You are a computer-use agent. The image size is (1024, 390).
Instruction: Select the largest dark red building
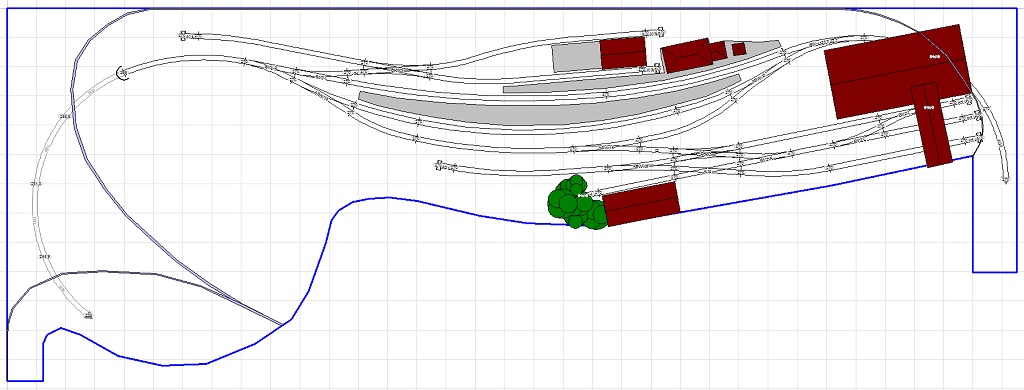pyautogui.click(x=897, y=71)
